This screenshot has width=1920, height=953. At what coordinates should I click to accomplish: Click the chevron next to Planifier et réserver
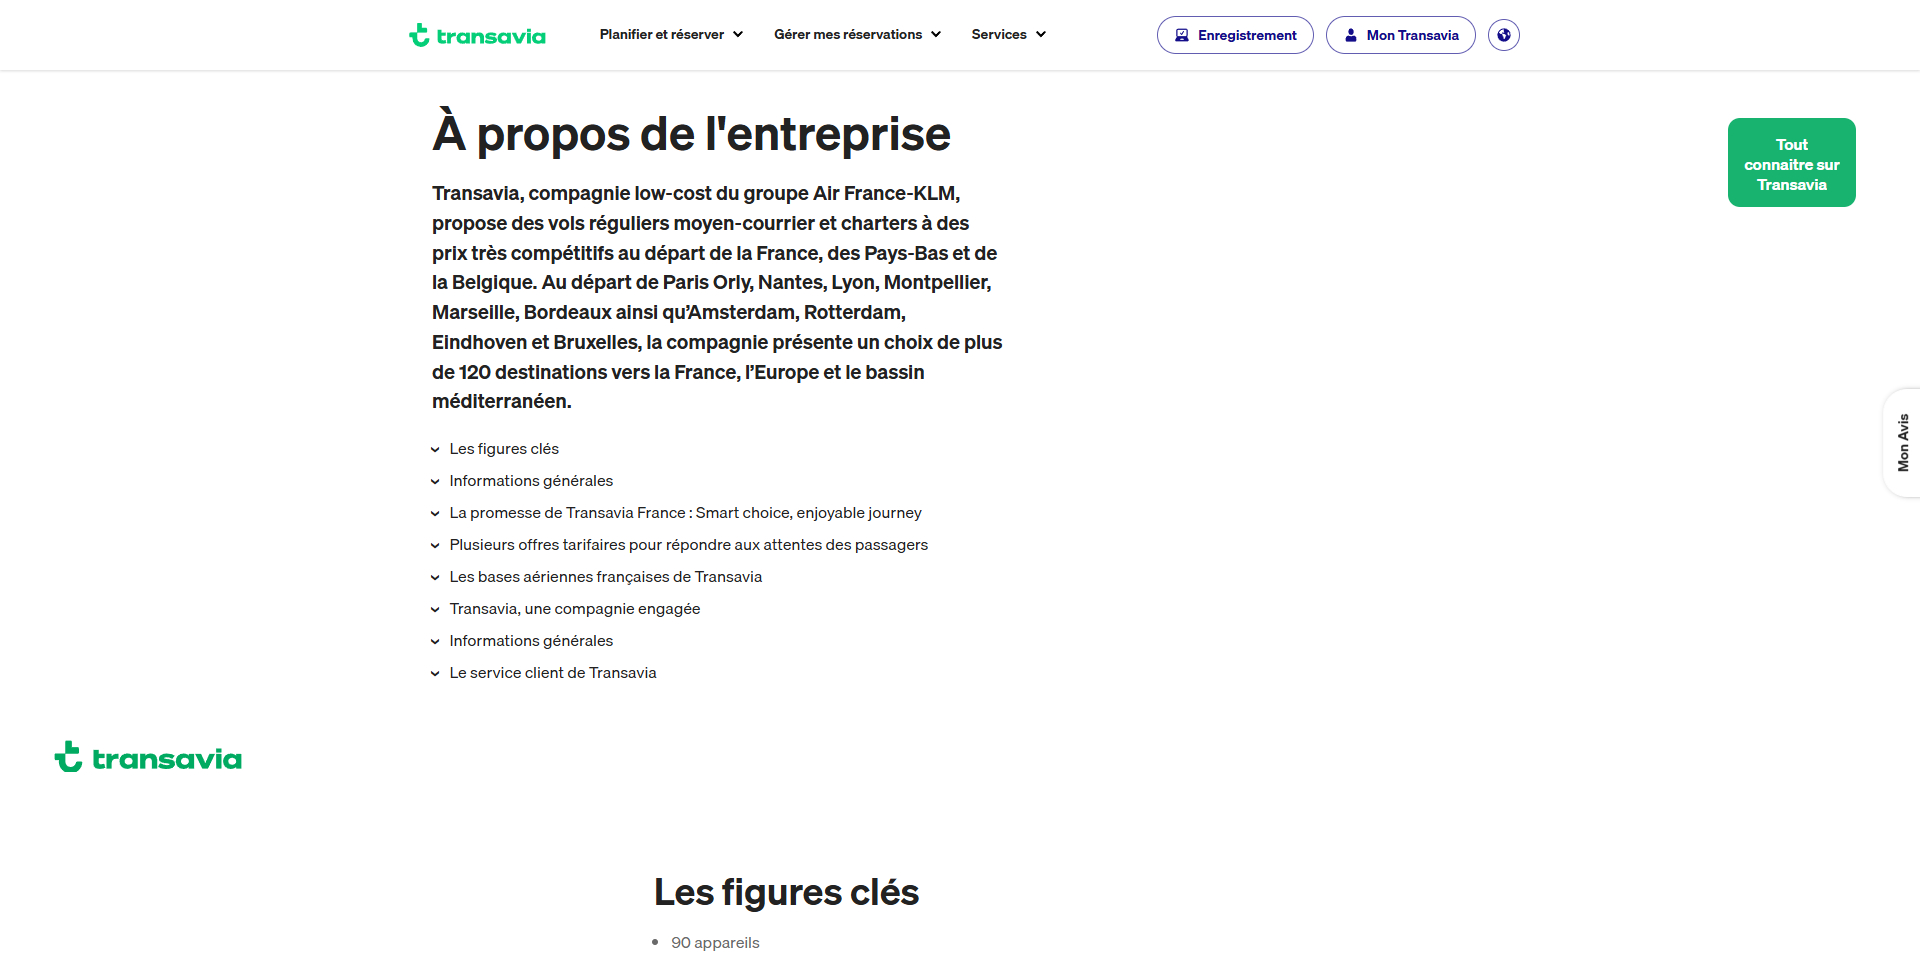(x=738, y=34)
